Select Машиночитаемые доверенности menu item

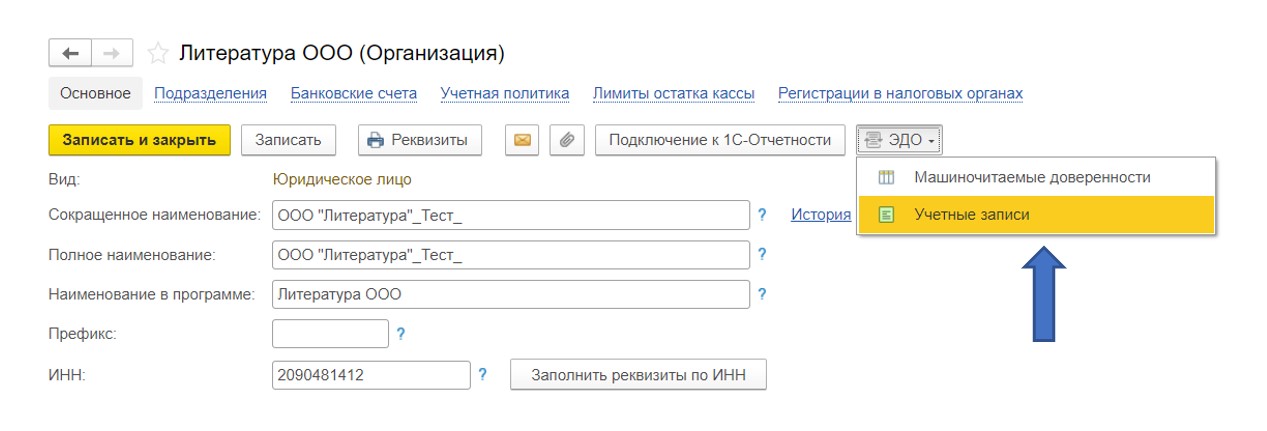[1032, 177]
